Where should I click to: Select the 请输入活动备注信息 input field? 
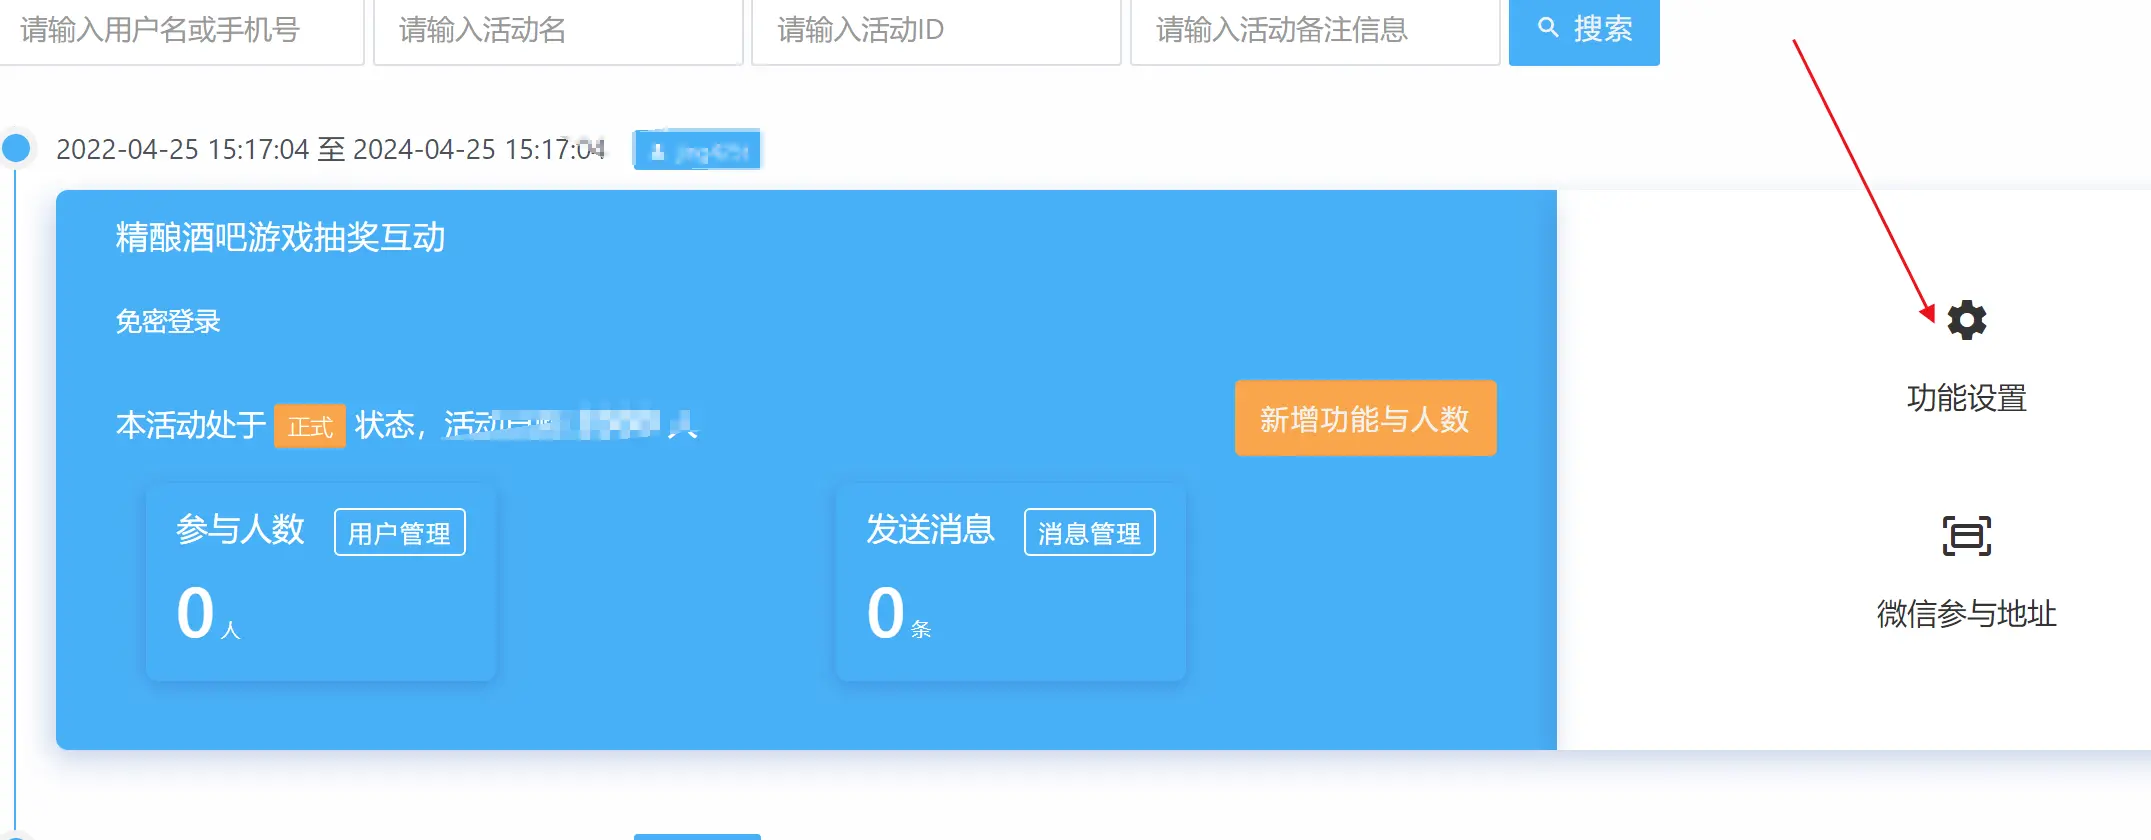point(1314,30)
